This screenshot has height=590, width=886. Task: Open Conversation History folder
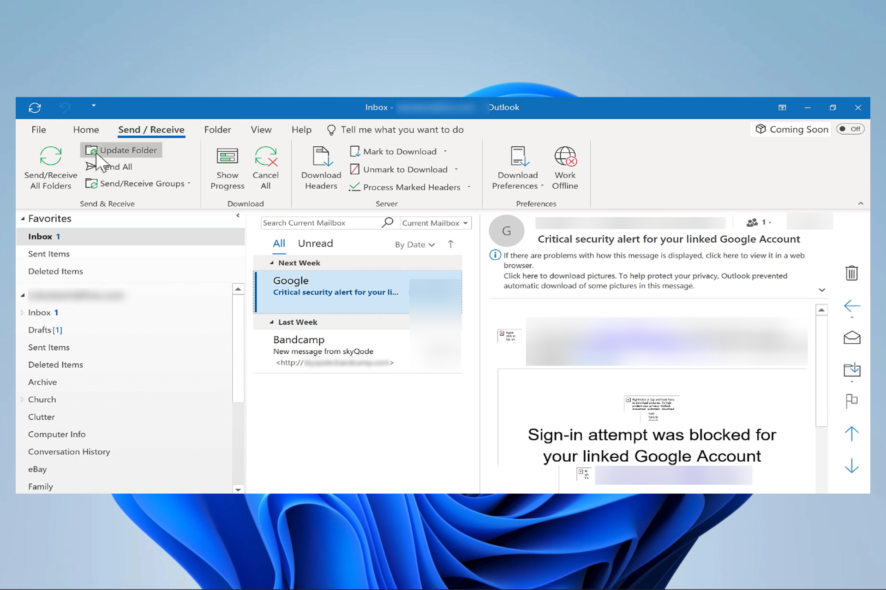coord(69,452)
